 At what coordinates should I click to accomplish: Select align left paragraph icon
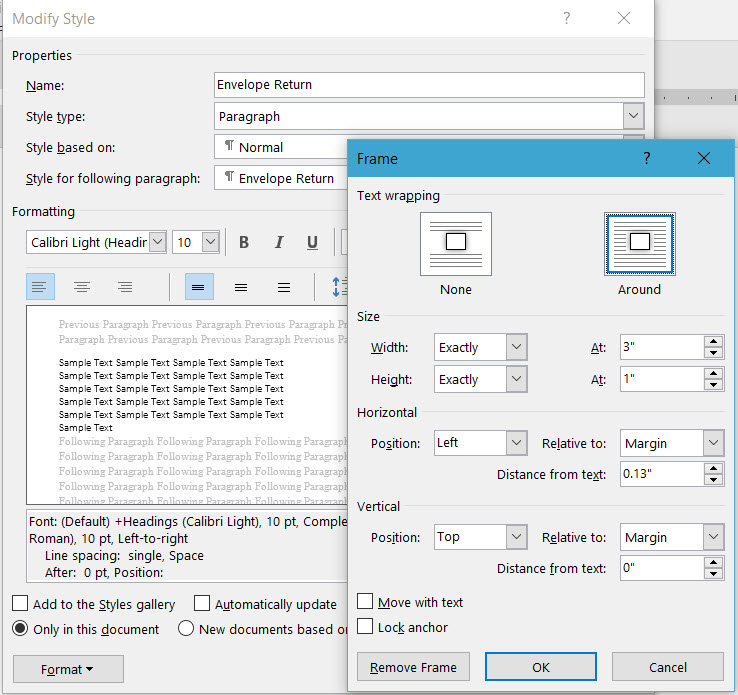tap(40, 287)
